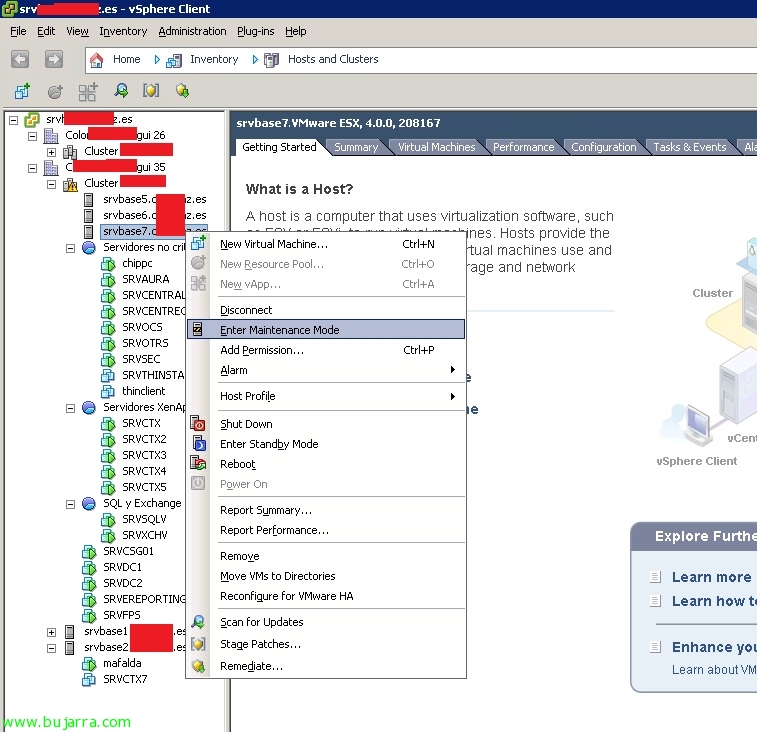Click the Stage Patches toolbar icon
The width and height of the screenshot is (757, 732).
click(151, 90)
